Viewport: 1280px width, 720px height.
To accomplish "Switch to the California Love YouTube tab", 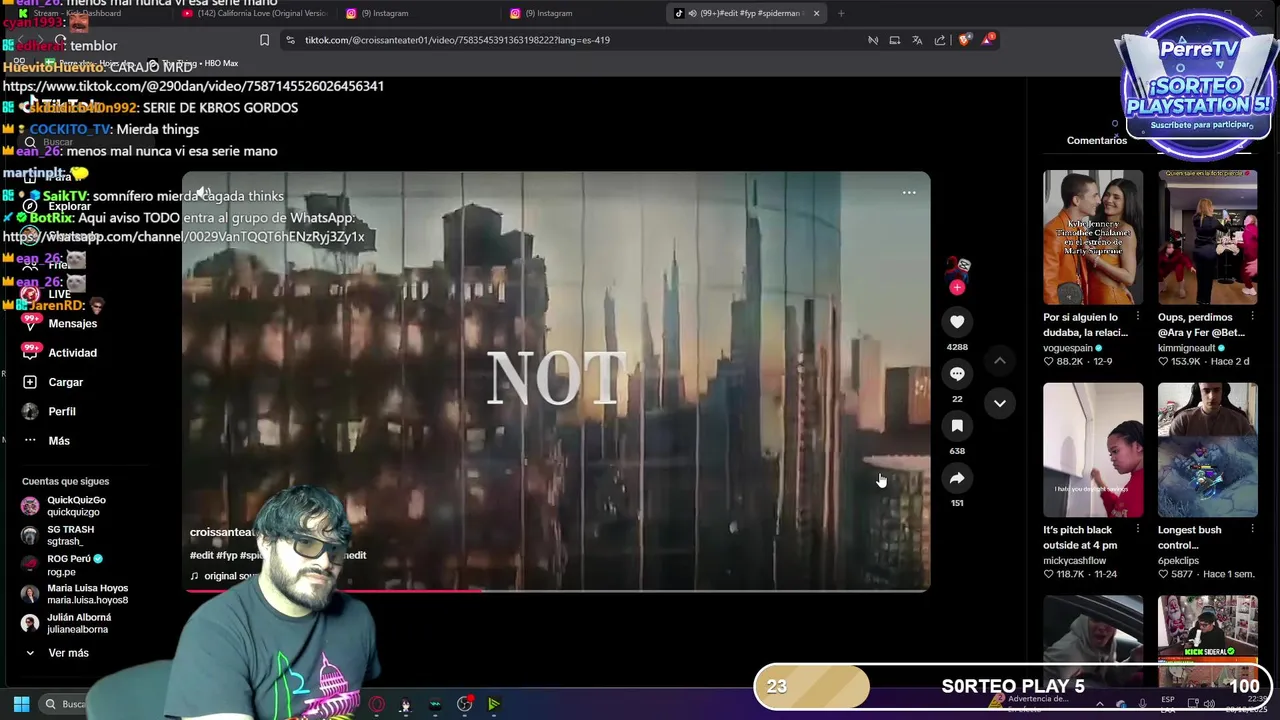I will (x=253, y=13).
